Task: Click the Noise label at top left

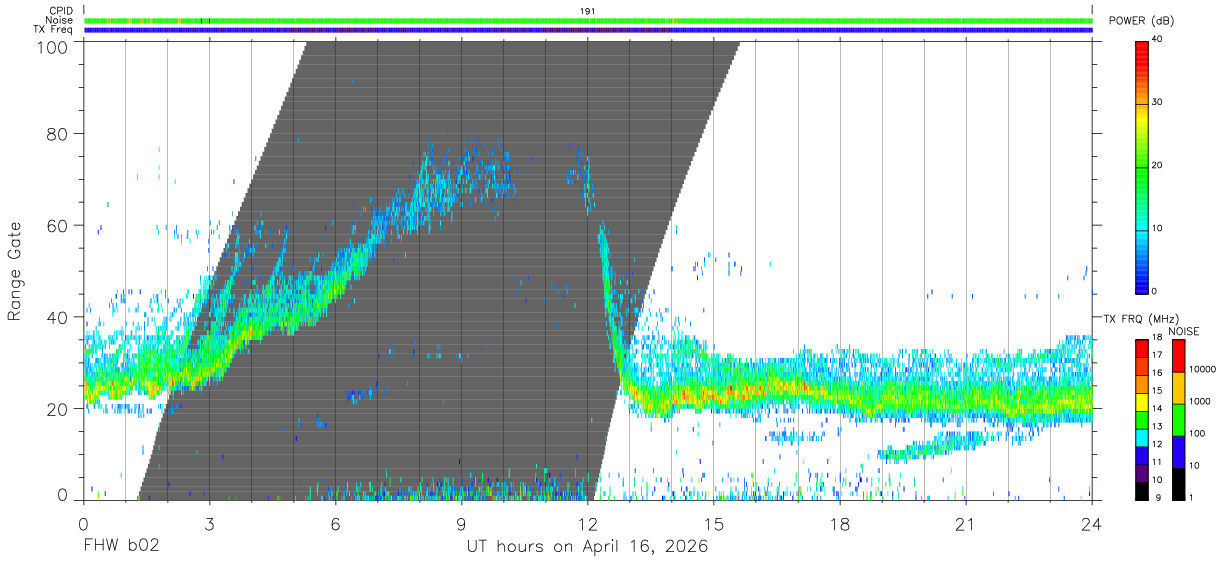Action: (61, 20)
